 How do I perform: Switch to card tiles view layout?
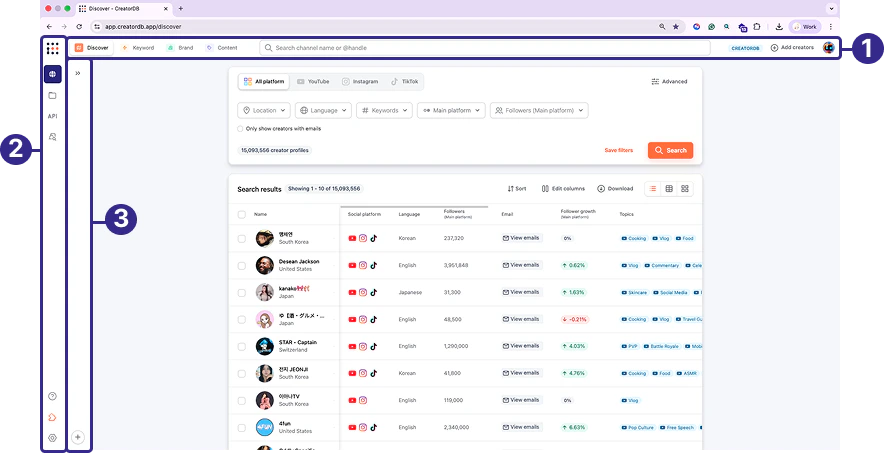coord(685,189)
